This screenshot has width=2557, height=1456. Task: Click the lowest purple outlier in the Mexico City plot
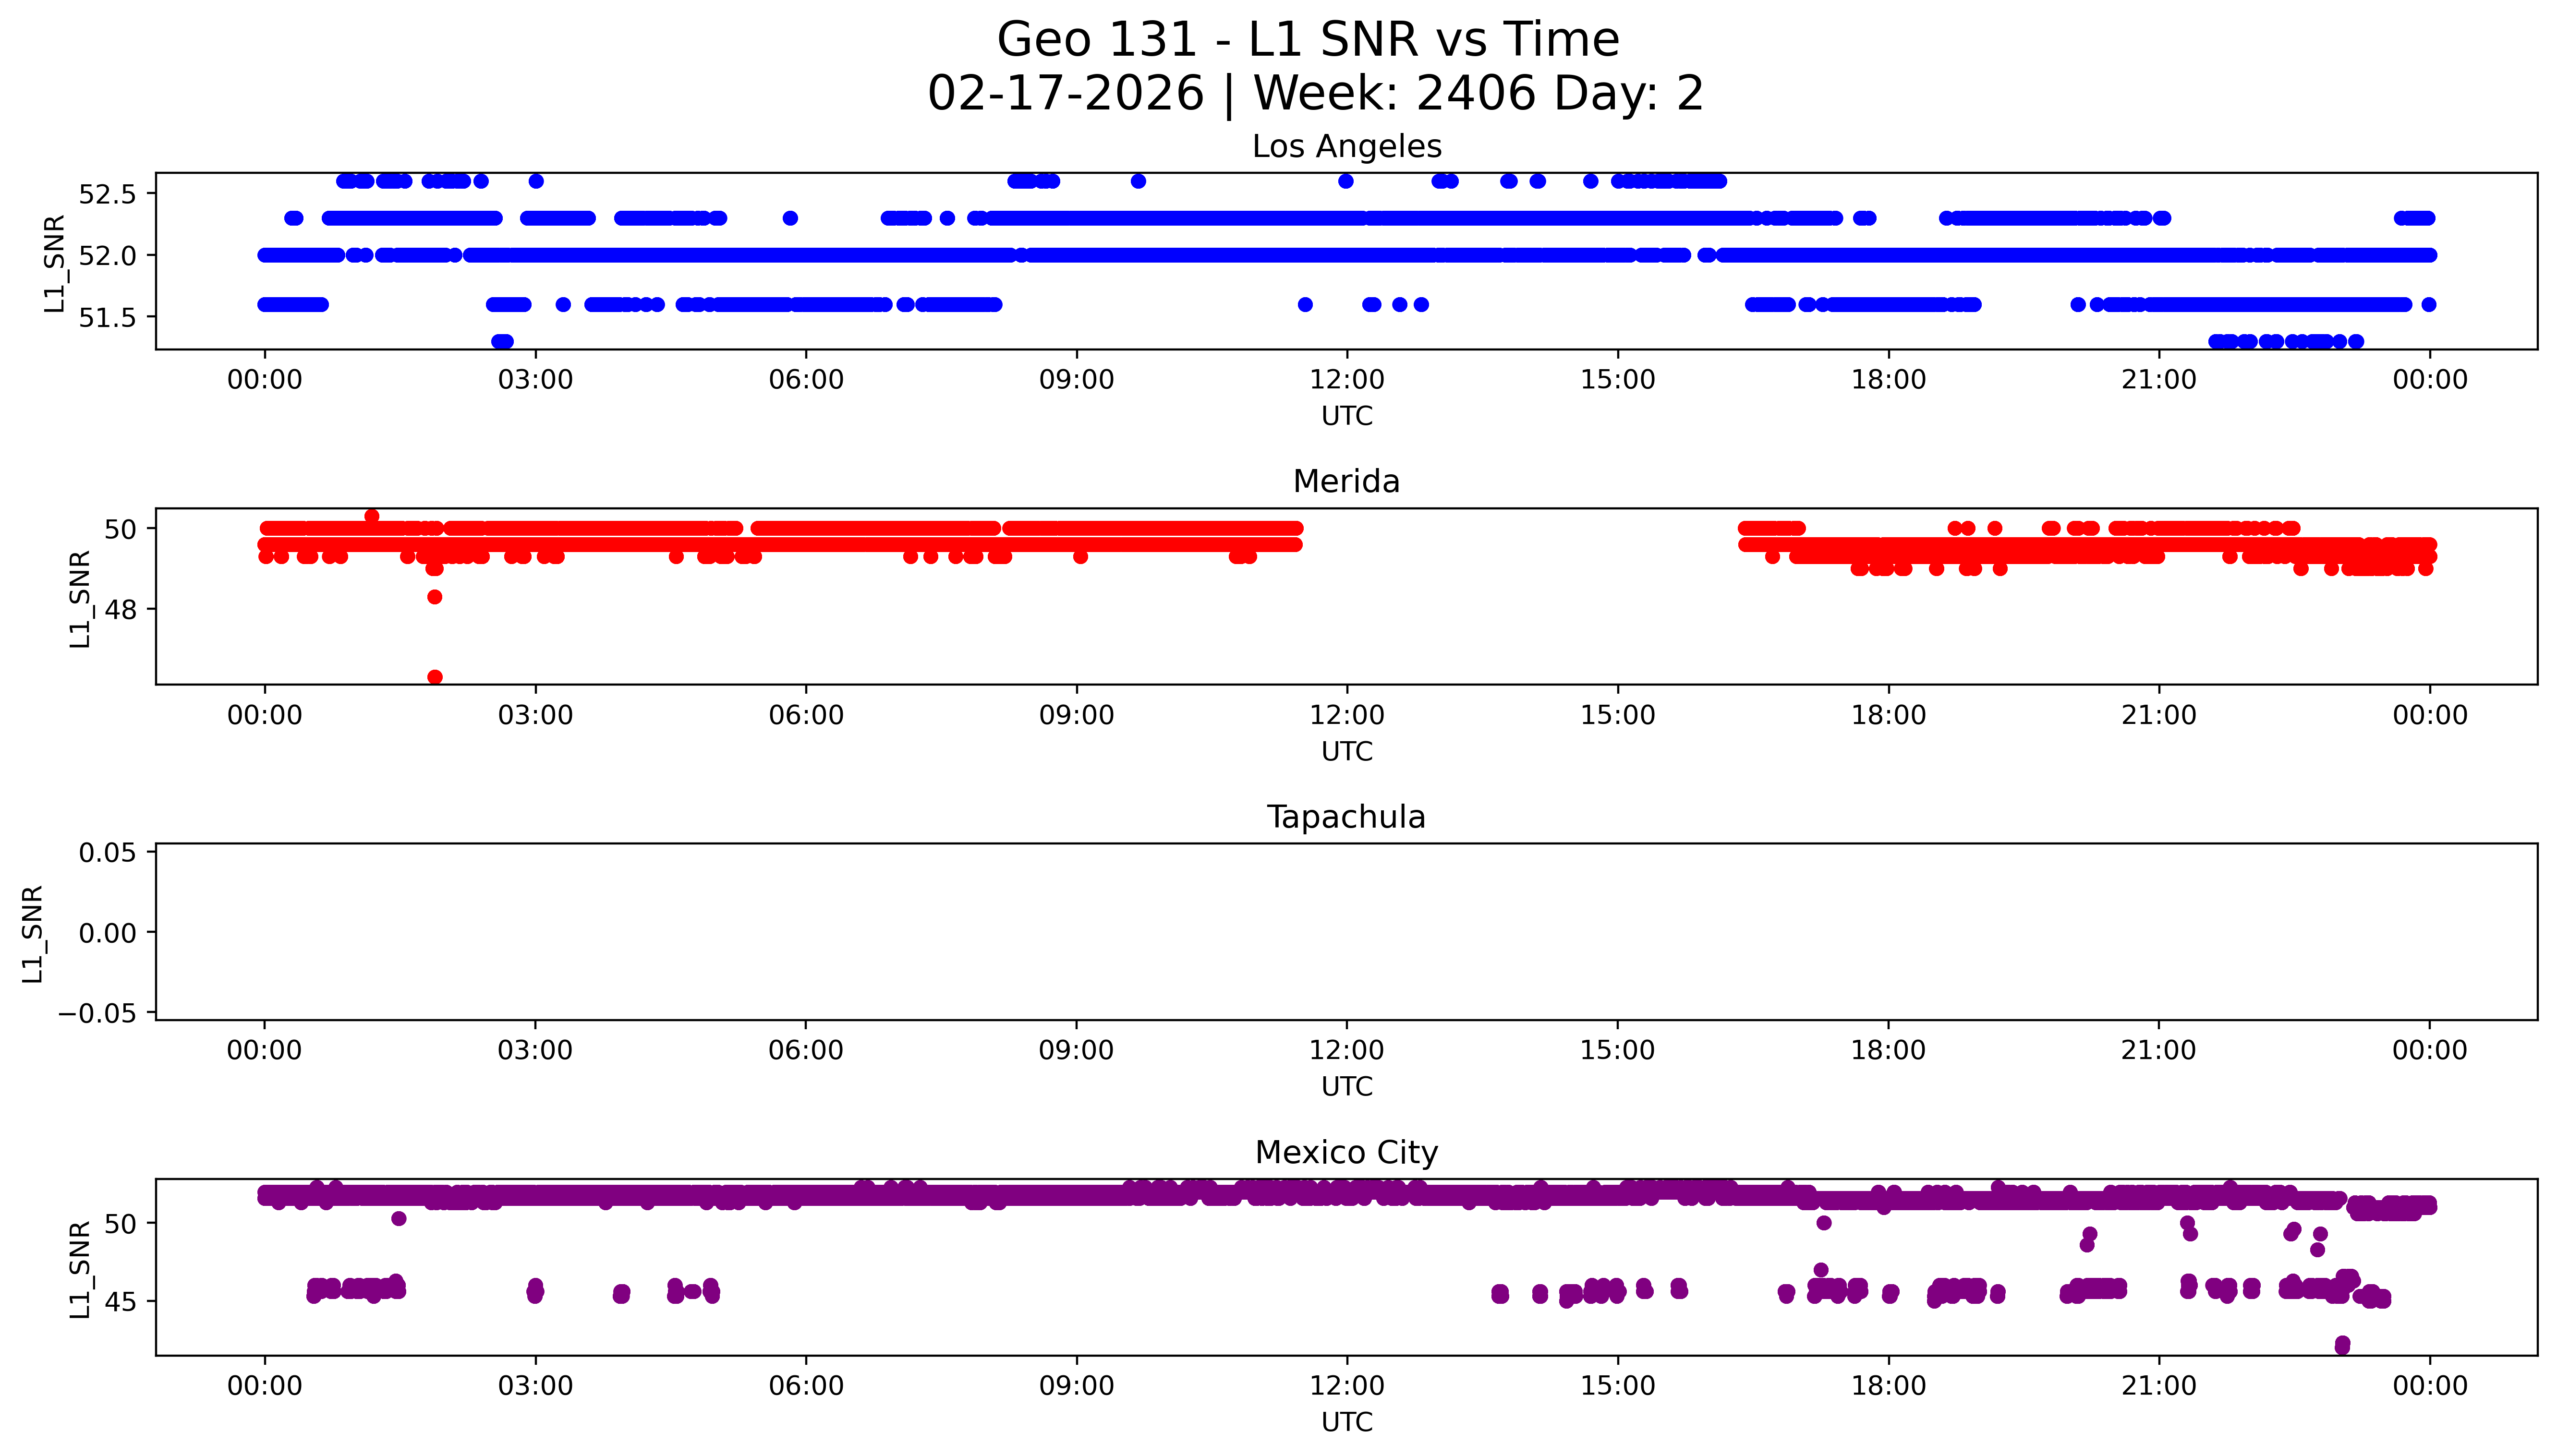point(2342,1345)
